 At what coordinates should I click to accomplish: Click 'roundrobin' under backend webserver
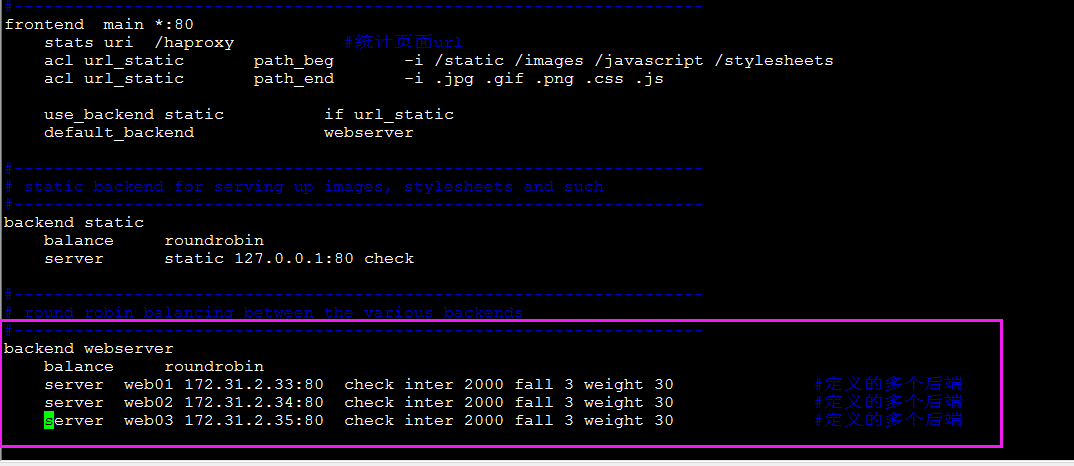214,367
